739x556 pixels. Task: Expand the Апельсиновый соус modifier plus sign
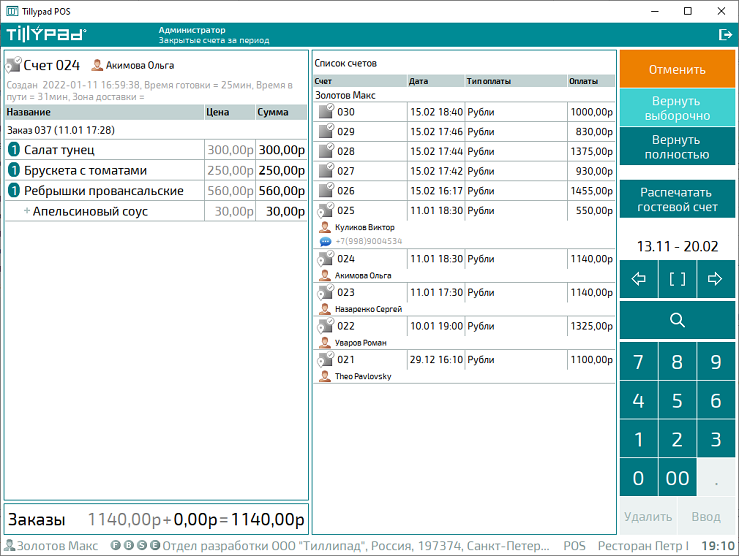27,211
